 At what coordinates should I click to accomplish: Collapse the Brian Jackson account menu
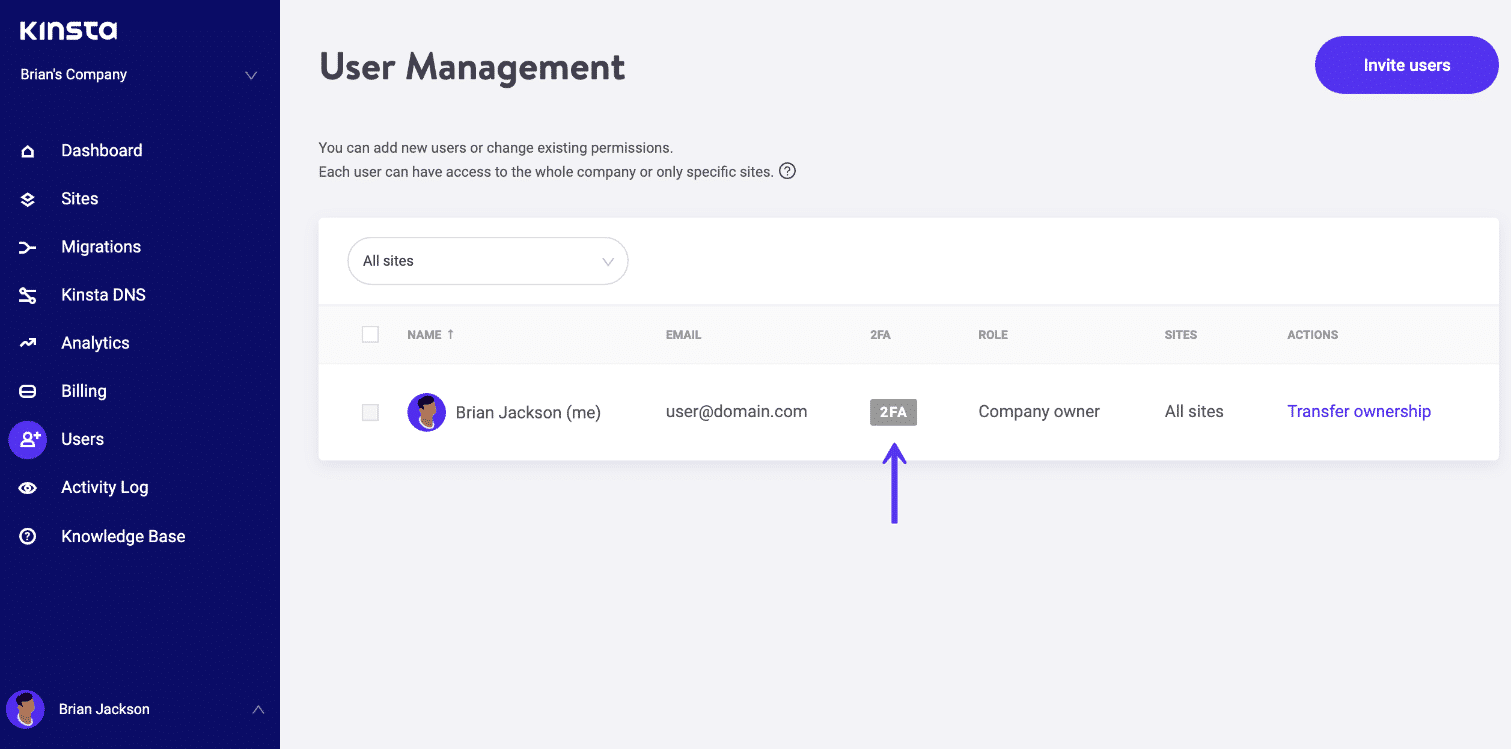(259, 709)
